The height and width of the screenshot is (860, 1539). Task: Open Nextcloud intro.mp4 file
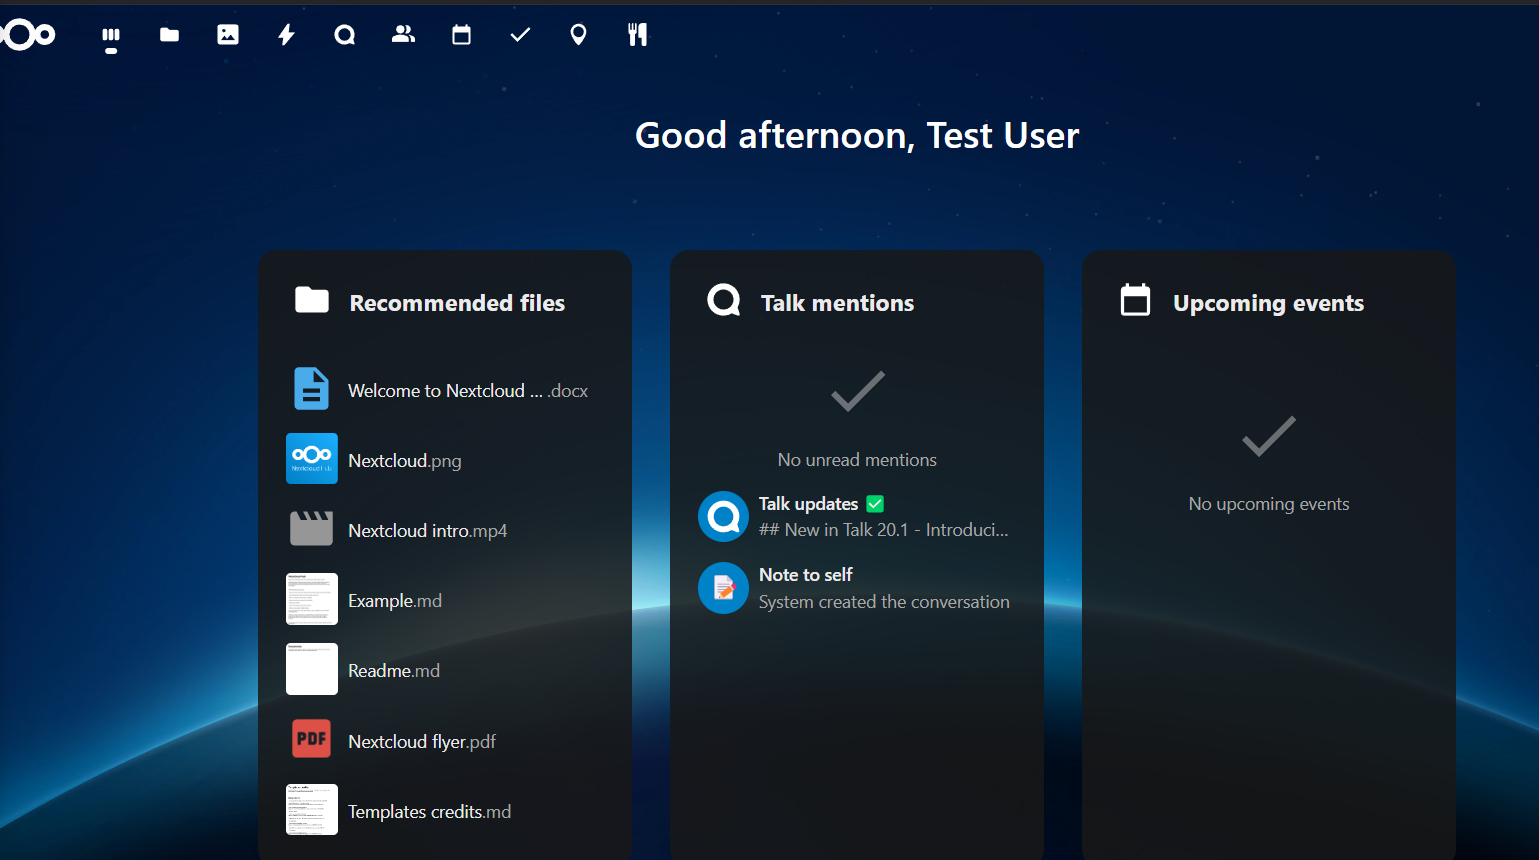coord(445,529)
